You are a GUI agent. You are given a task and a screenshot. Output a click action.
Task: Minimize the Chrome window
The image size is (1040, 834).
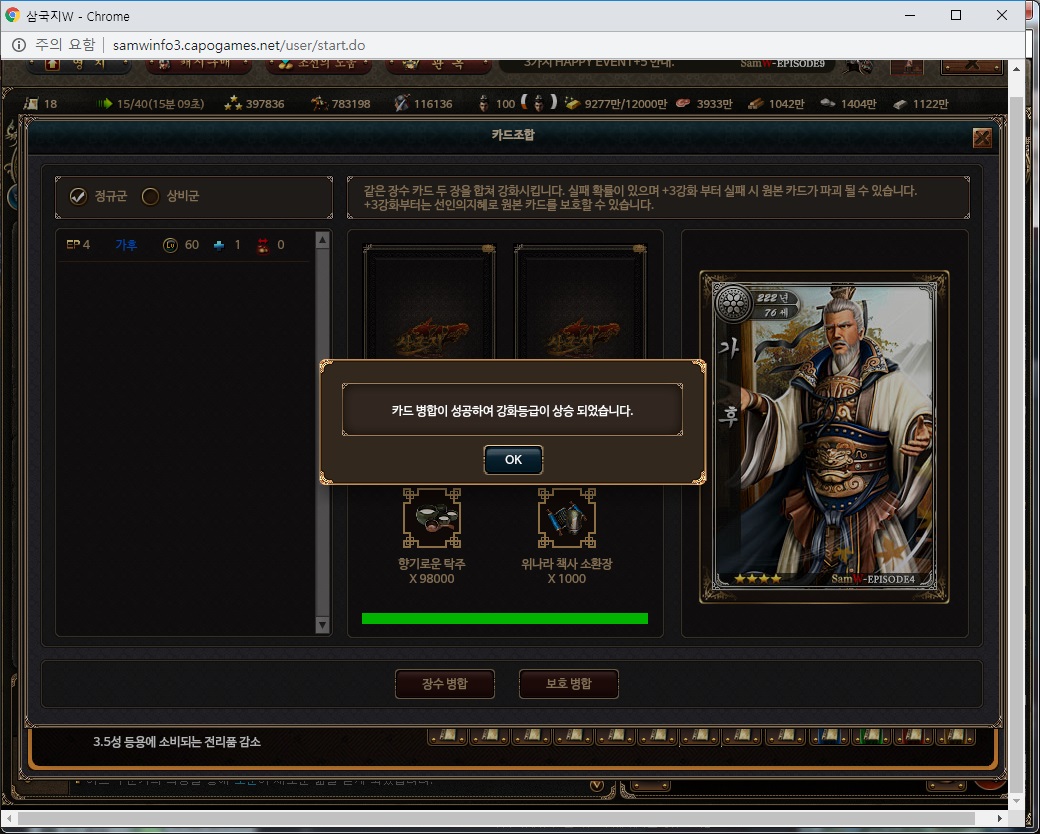pyautogui.click(x=910, y=15)
